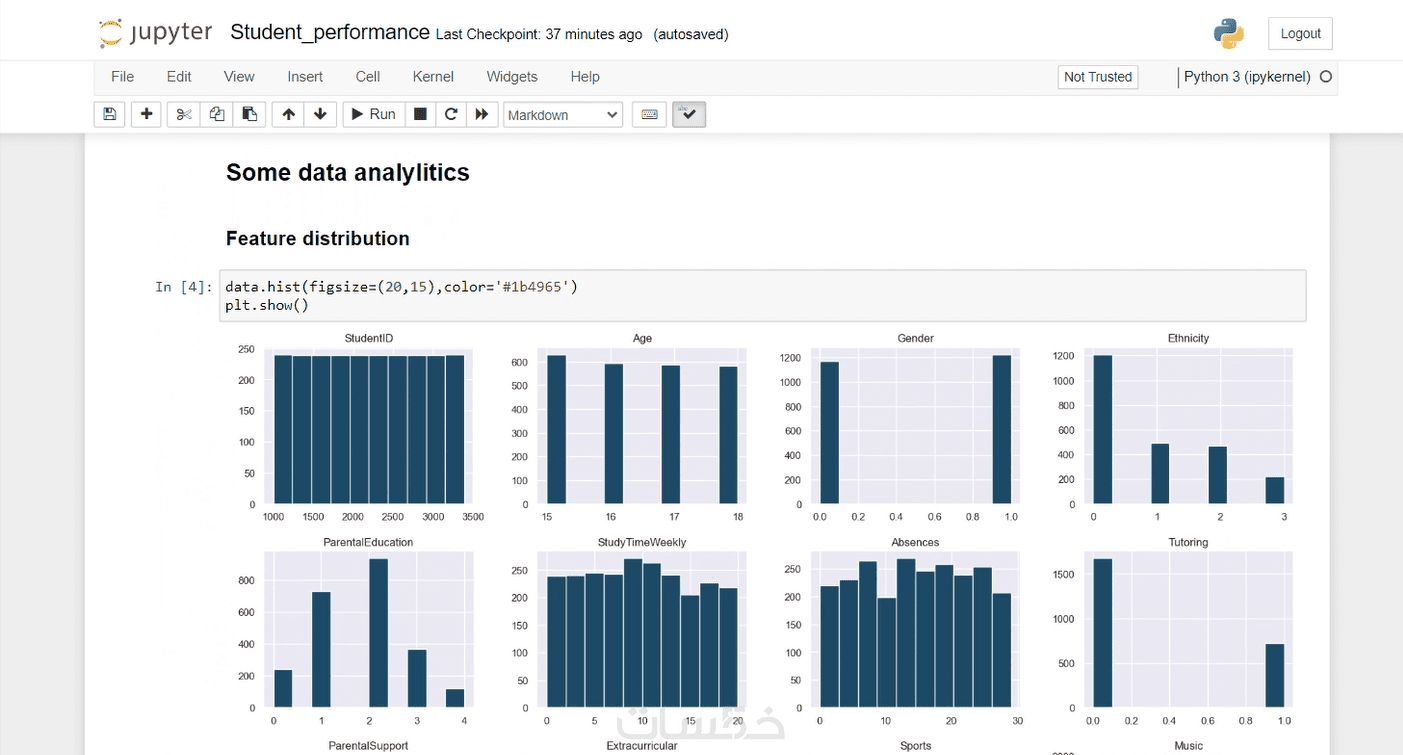The image size is (1403, 755).
Task: Insert a cell below with plus icon
Action: pos(146,115)
